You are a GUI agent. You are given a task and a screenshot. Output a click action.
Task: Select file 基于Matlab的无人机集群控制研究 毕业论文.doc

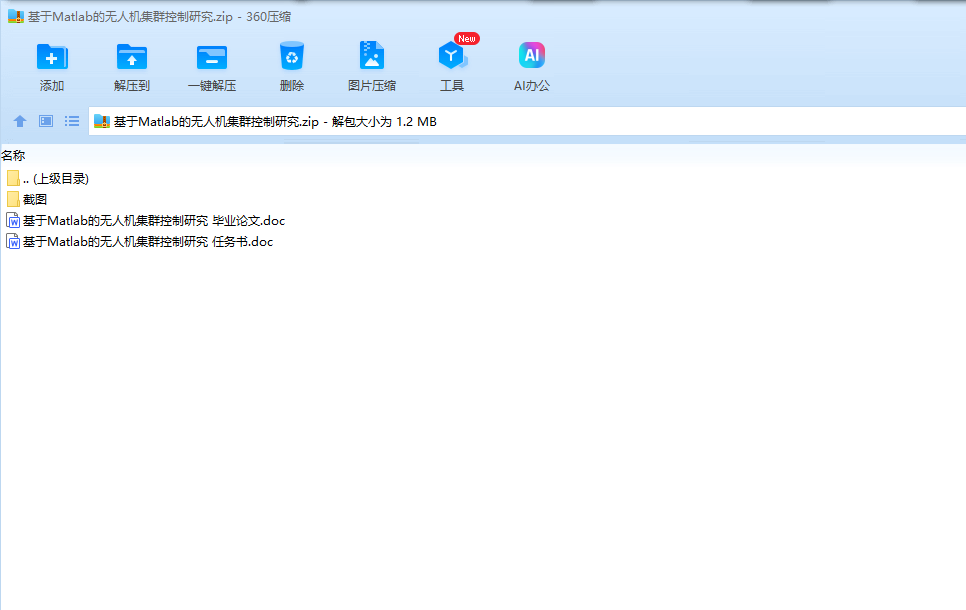[154, 221]
